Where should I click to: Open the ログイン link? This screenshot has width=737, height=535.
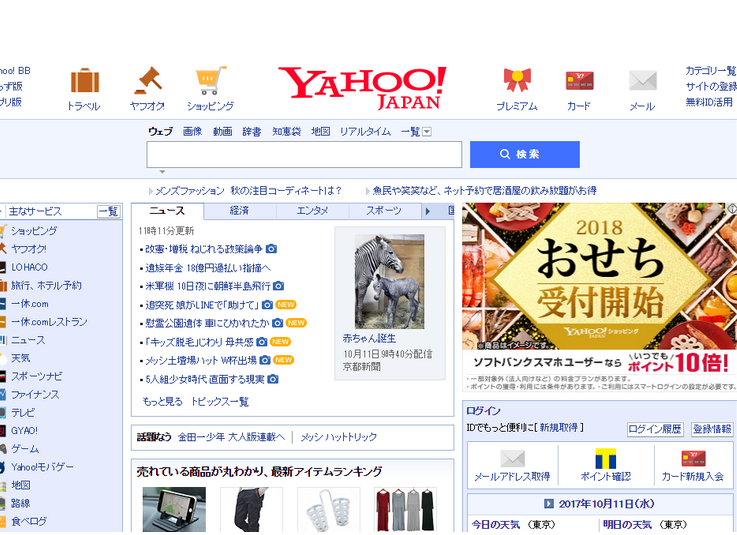tap(483, 410)
